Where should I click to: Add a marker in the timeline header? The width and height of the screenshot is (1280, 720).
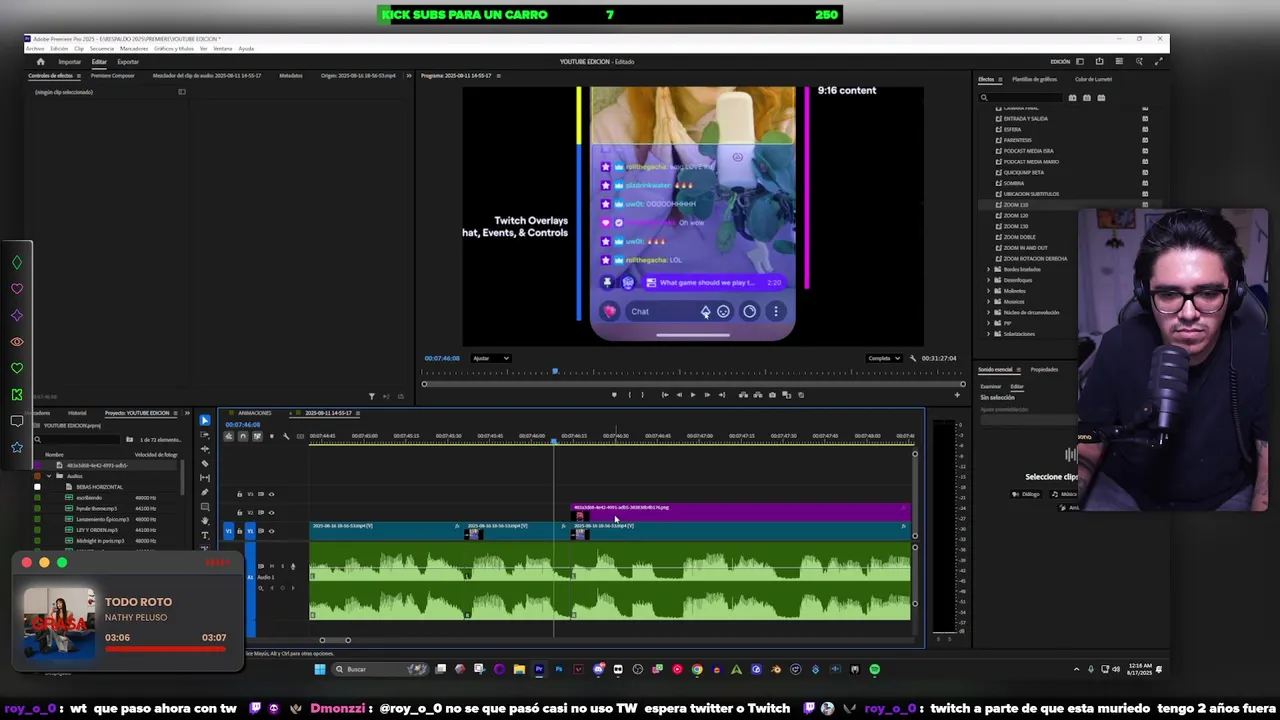pyautogui.click(x=271, y=436)
